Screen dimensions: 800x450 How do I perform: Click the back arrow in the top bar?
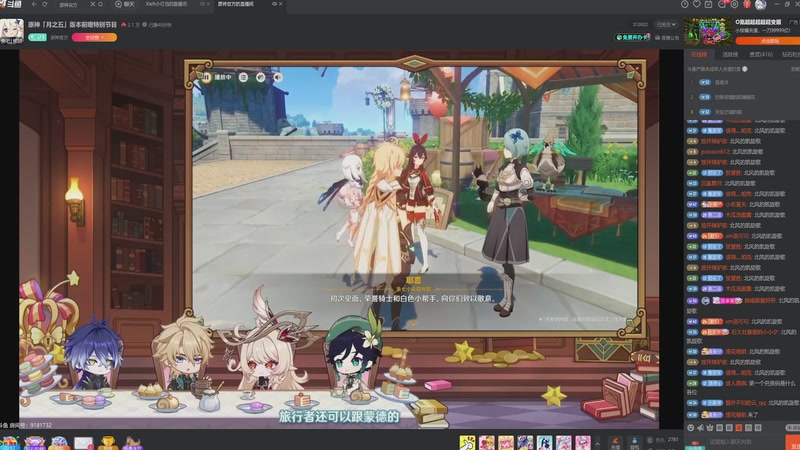34,4
